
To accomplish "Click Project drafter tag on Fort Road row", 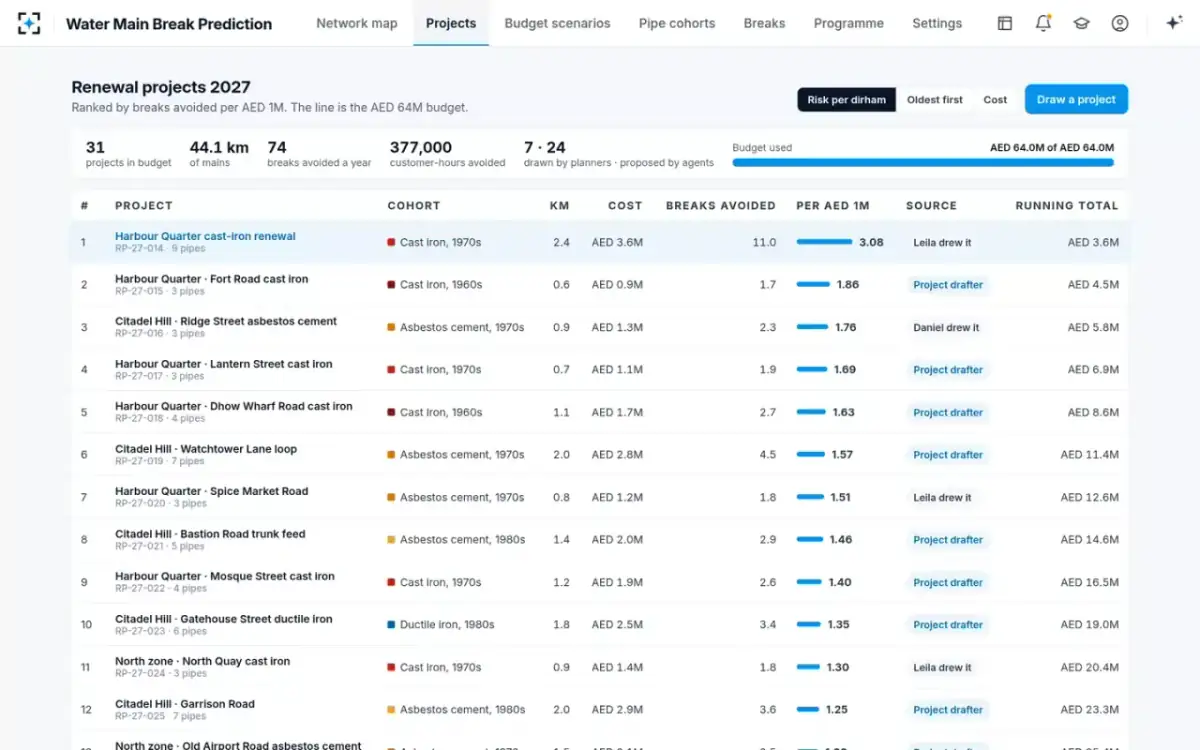I will point(948,285).
